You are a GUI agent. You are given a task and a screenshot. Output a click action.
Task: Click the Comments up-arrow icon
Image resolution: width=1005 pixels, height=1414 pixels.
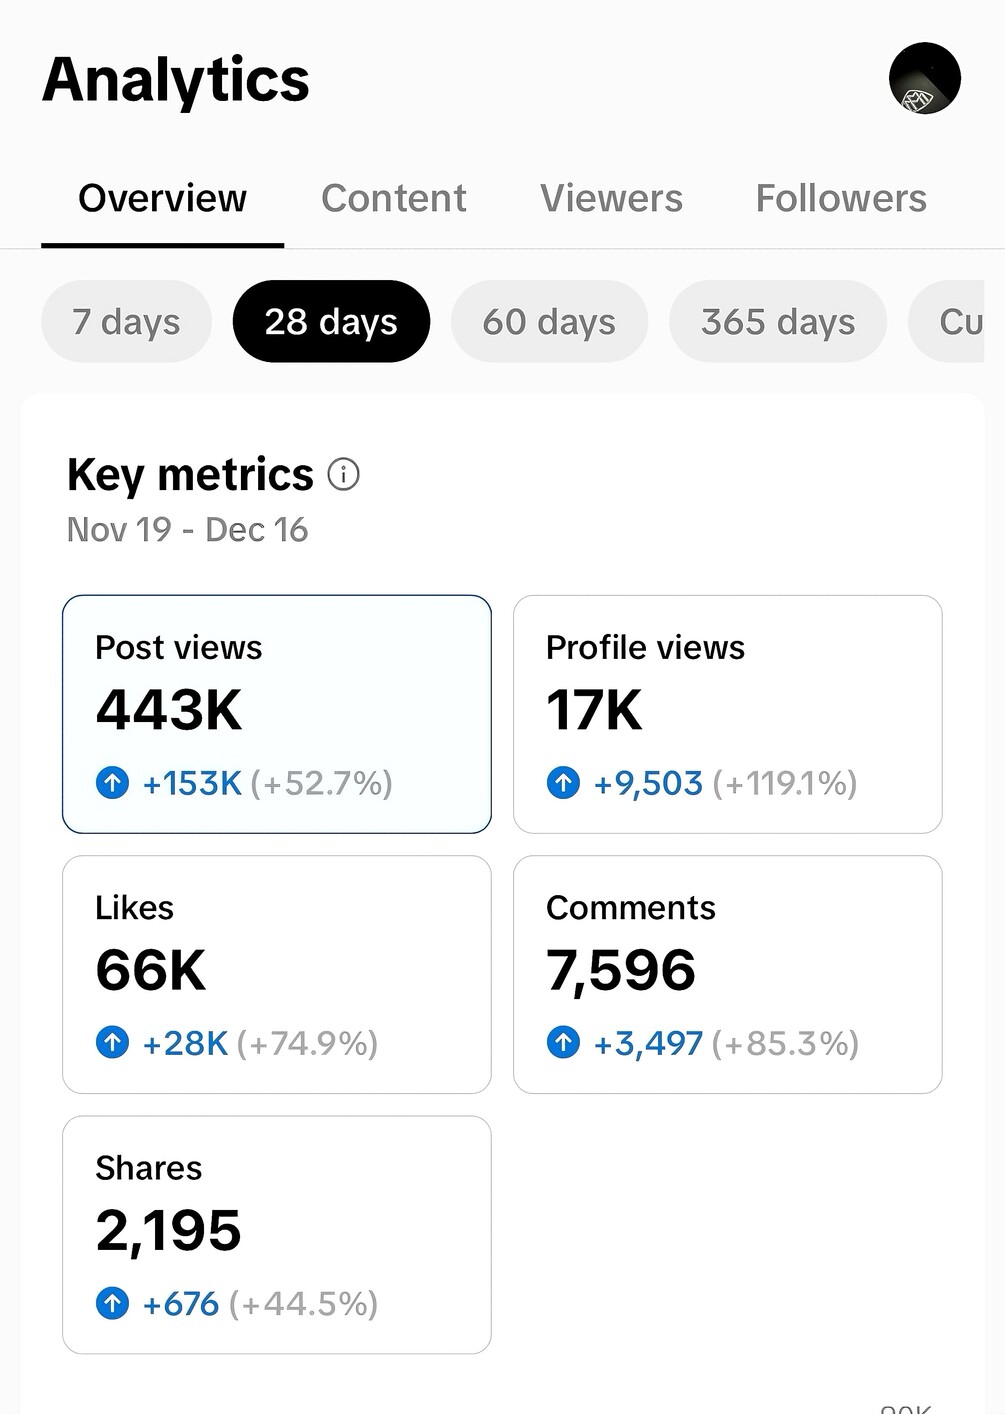(563, 1043)
